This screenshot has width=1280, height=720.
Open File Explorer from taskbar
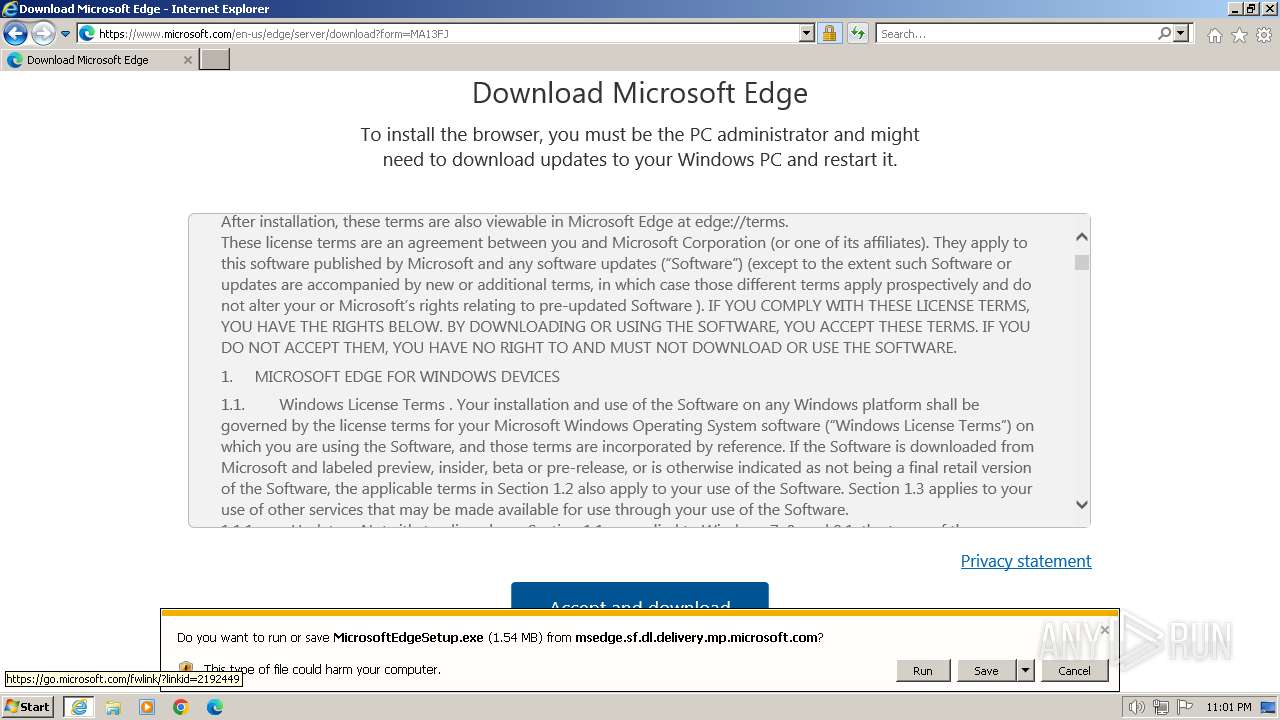pyautogui.click(x=113, y=707)
